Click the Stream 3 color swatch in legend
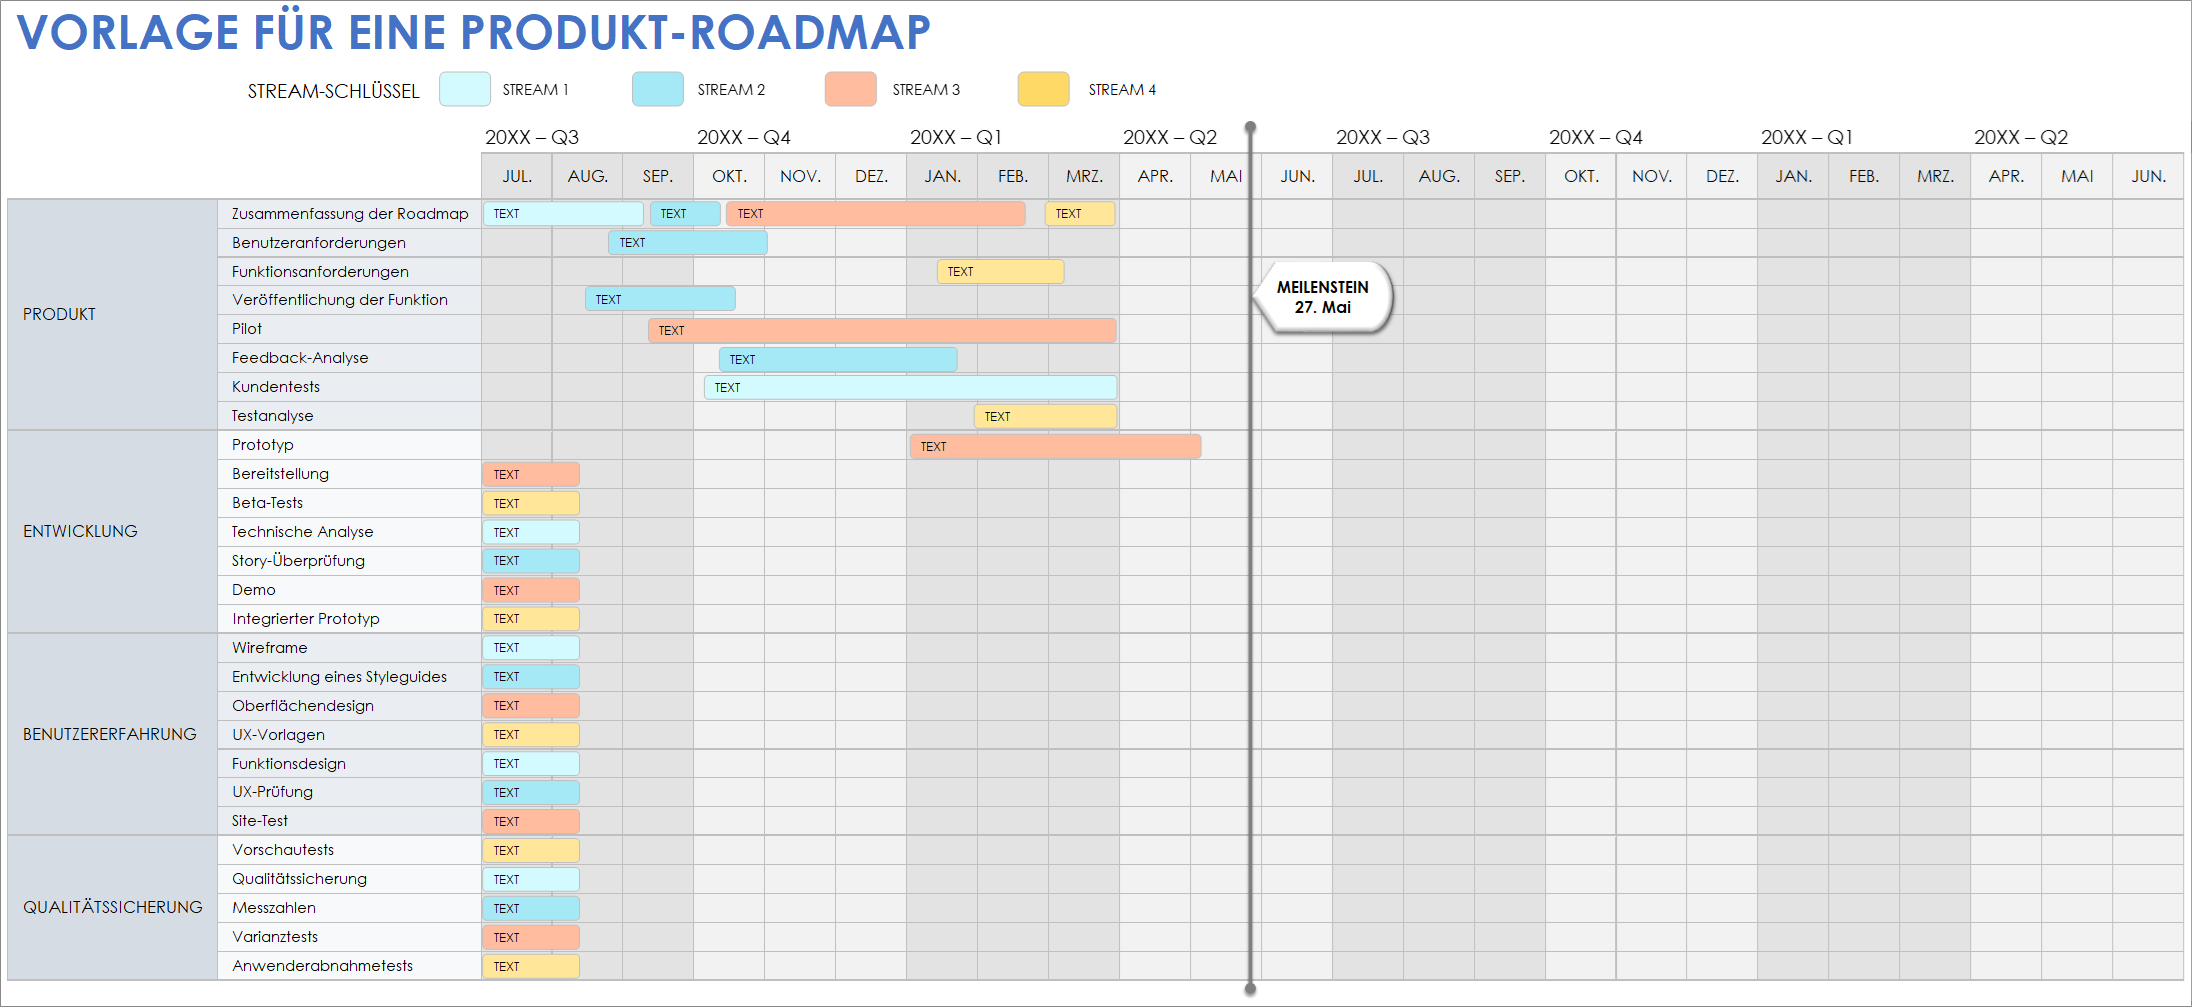Viewport: 2192px width, 1007px height. tap(851, 89)
